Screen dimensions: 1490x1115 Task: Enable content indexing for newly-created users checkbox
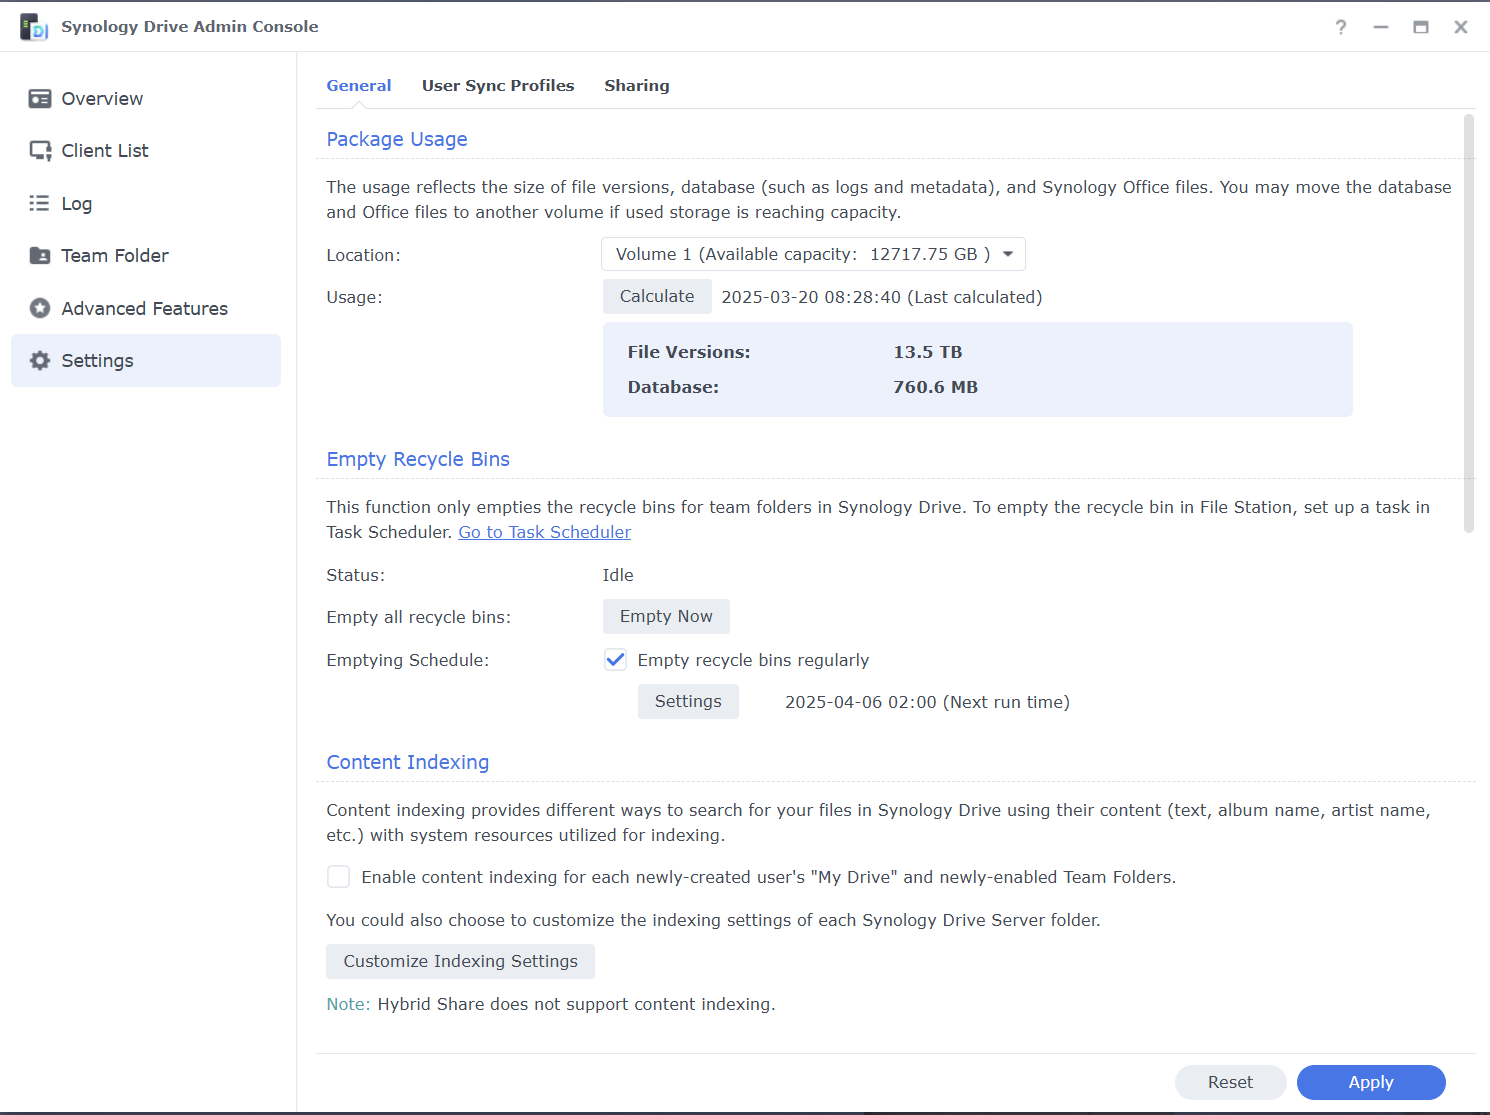pyautogui.click(x=339, y=877)
